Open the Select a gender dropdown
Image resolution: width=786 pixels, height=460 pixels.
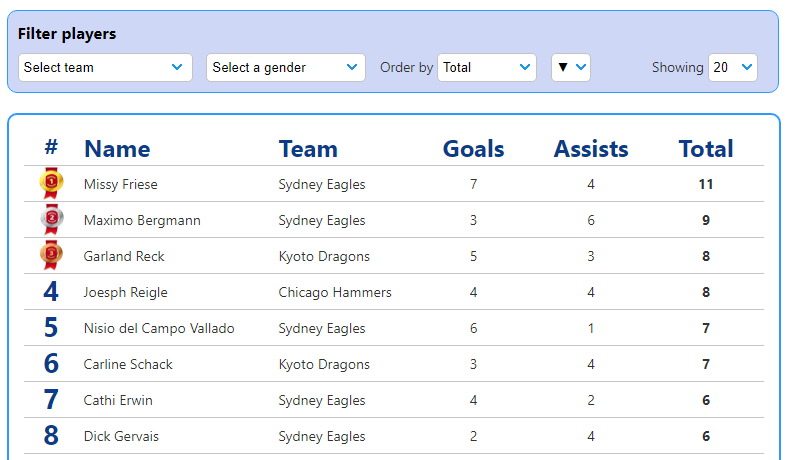pos(286,67)
